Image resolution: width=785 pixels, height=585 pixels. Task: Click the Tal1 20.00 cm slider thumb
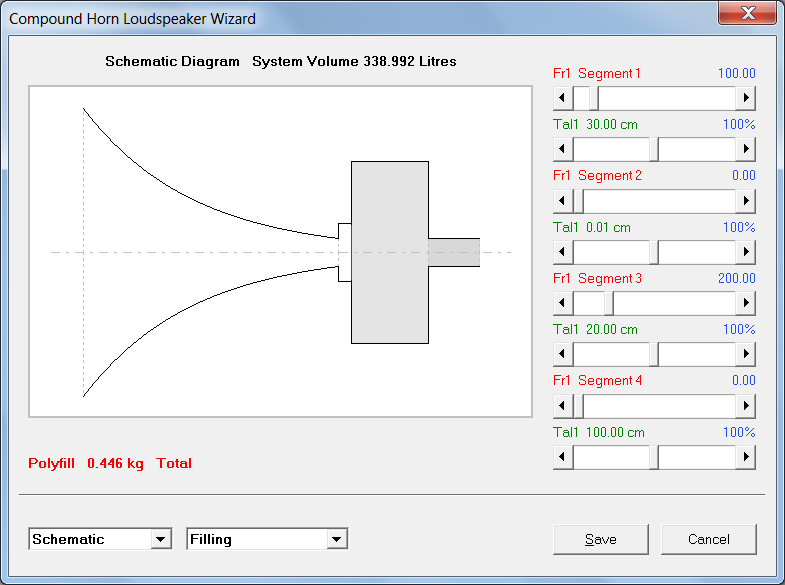654,354
